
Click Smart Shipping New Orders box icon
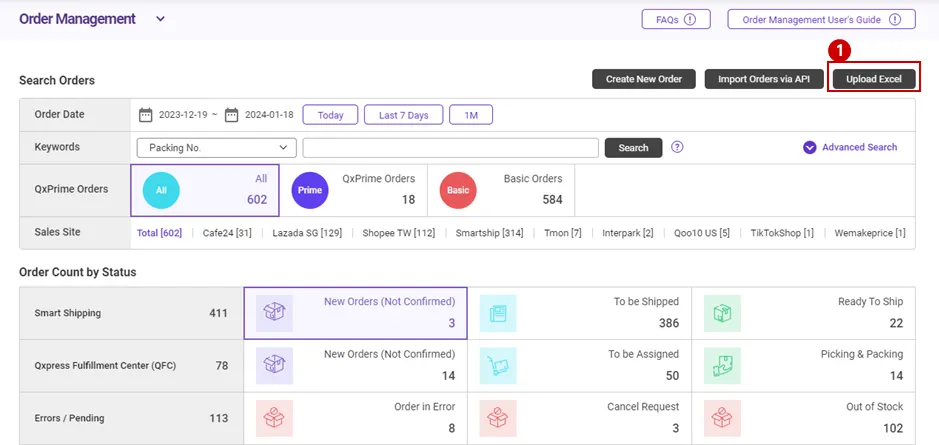pyautogui.click(x=274, y=313)
